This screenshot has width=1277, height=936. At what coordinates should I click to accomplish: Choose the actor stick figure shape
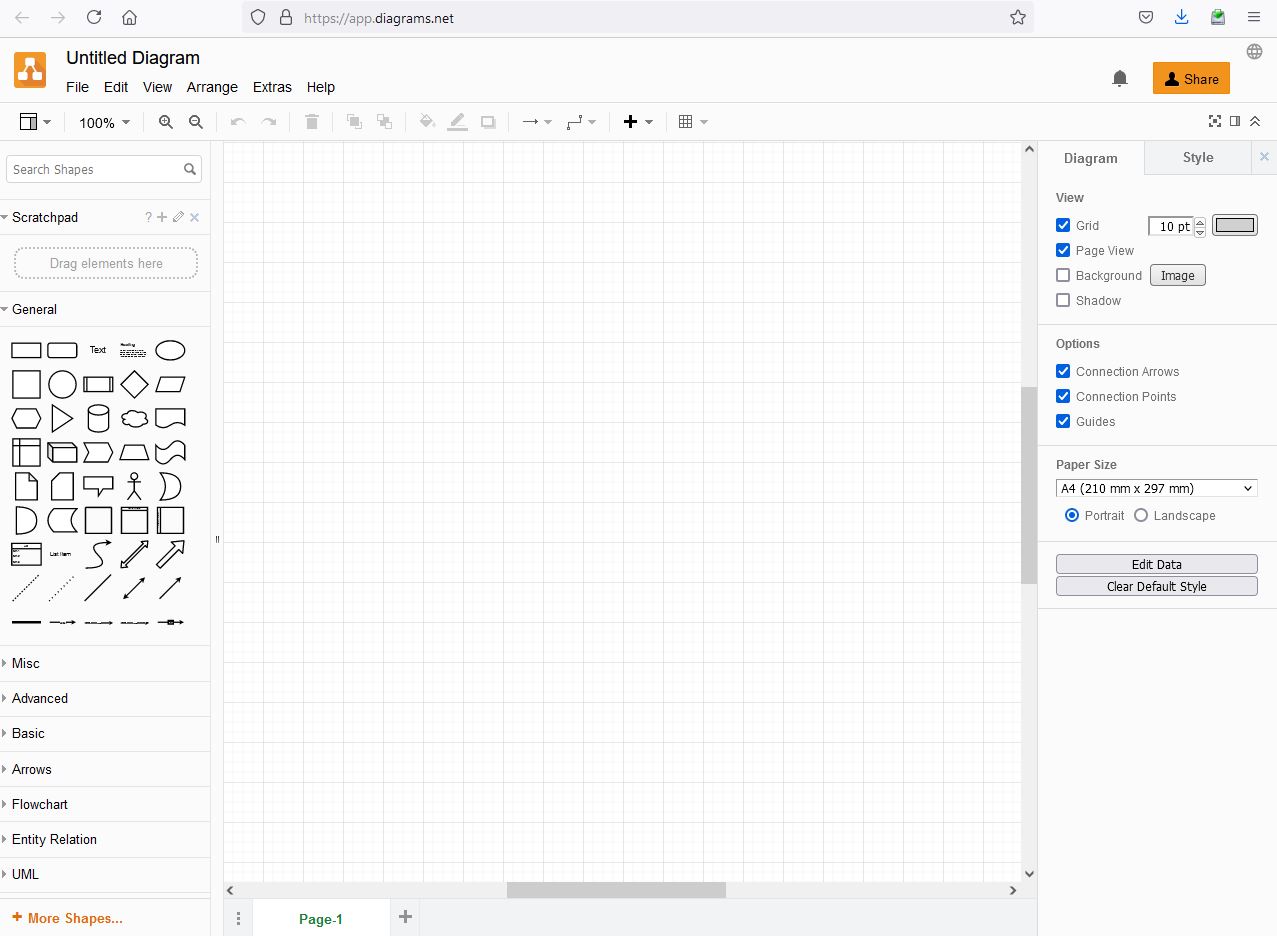tap(134, 487)
